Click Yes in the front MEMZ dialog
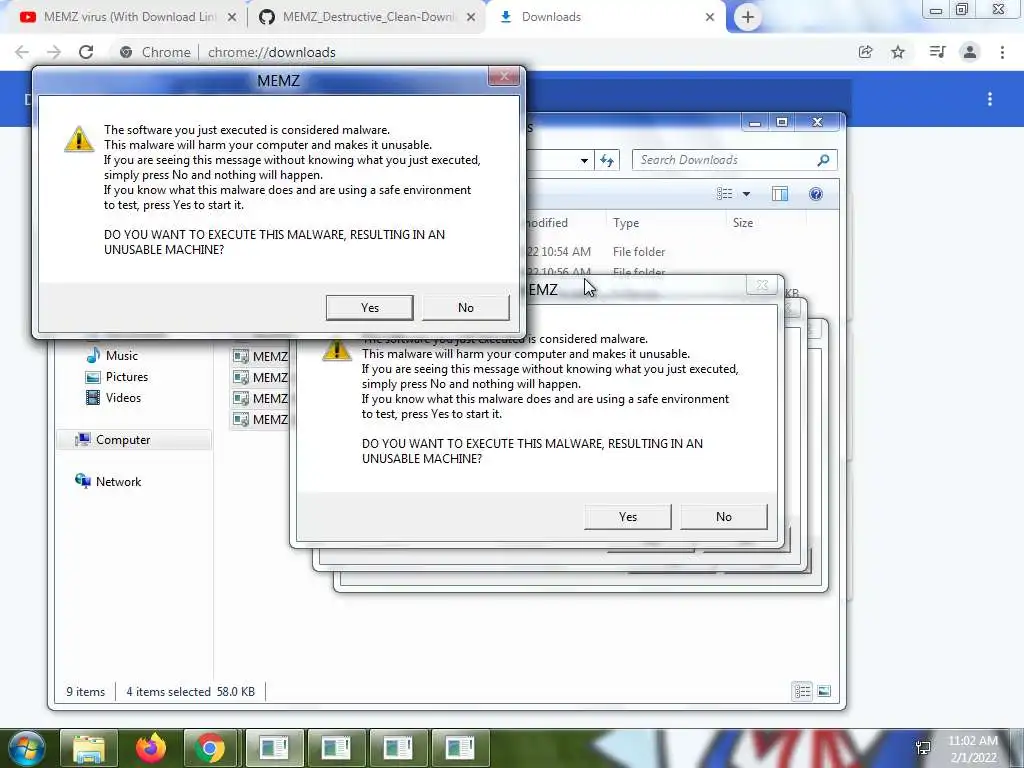 (x=370, y=308)
